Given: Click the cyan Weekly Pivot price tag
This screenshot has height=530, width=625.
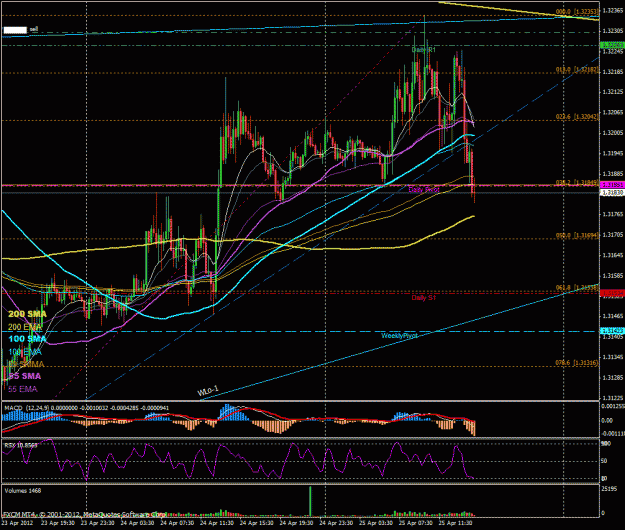Looking at the screenshot, I should [x=612, y=331].
